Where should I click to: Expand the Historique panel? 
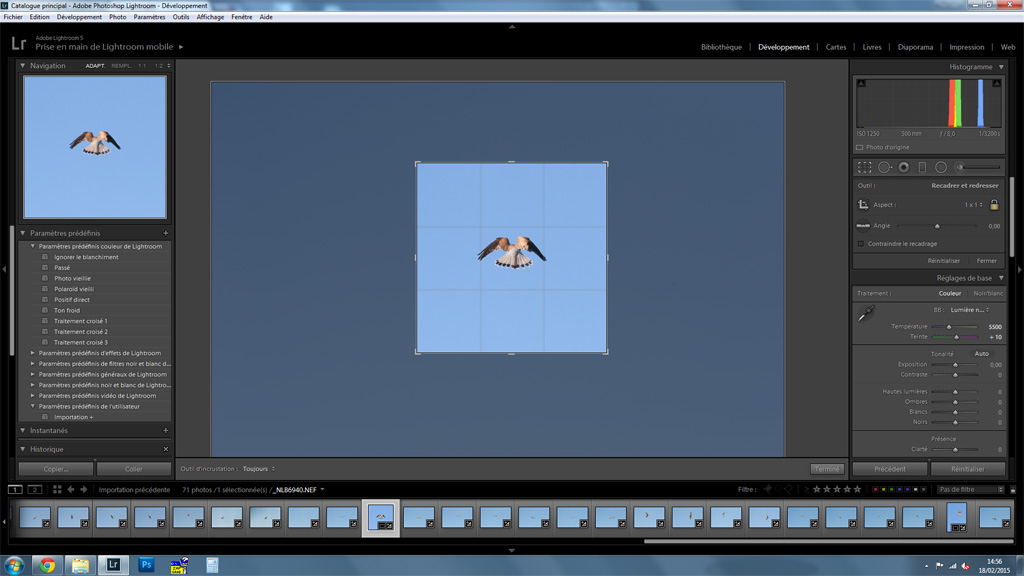coord(23,449)
